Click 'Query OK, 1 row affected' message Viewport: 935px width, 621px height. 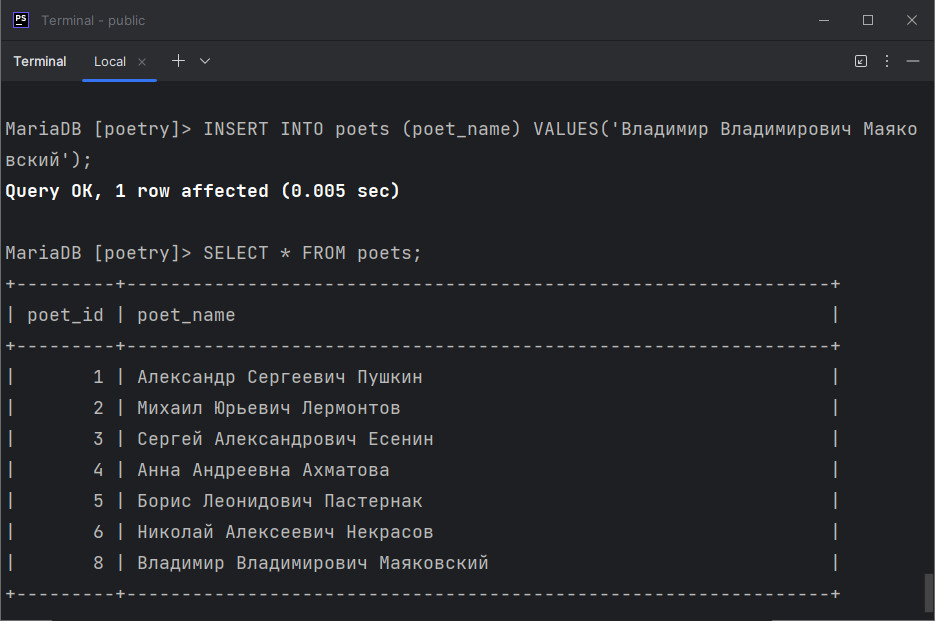pyautogui.click(x=137, y=191)
